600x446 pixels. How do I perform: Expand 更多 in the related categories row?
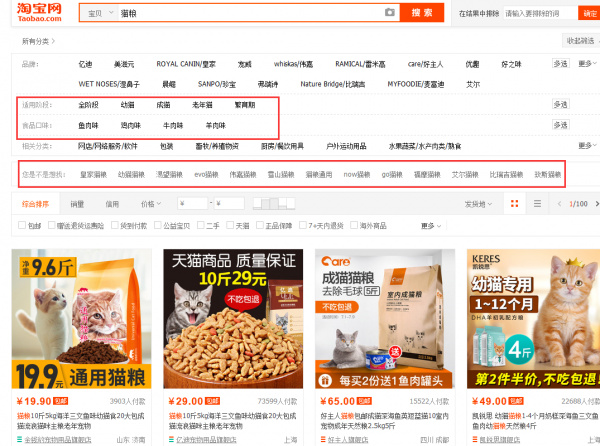587,145
